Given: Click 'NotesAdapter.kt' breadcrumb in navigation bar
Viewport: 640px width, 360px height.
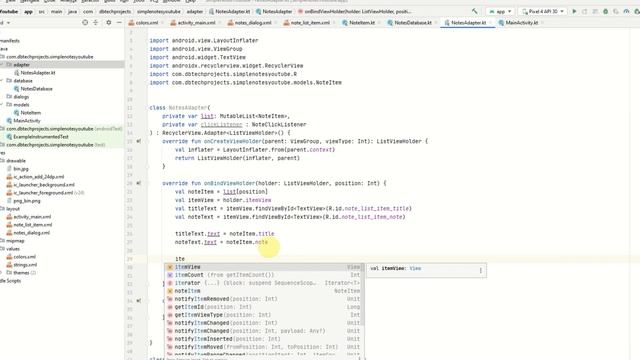Looking at the screenshot, I should click(229, 11).
